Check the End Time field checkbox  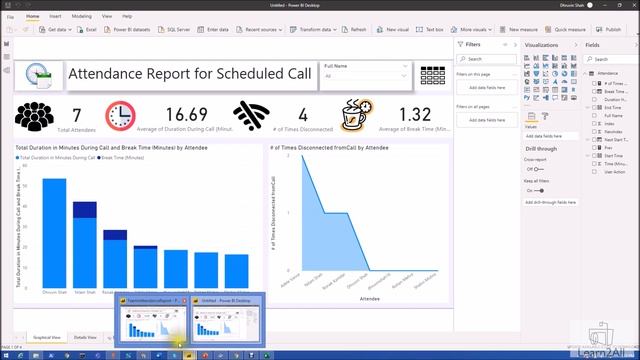tap(594, 107)
